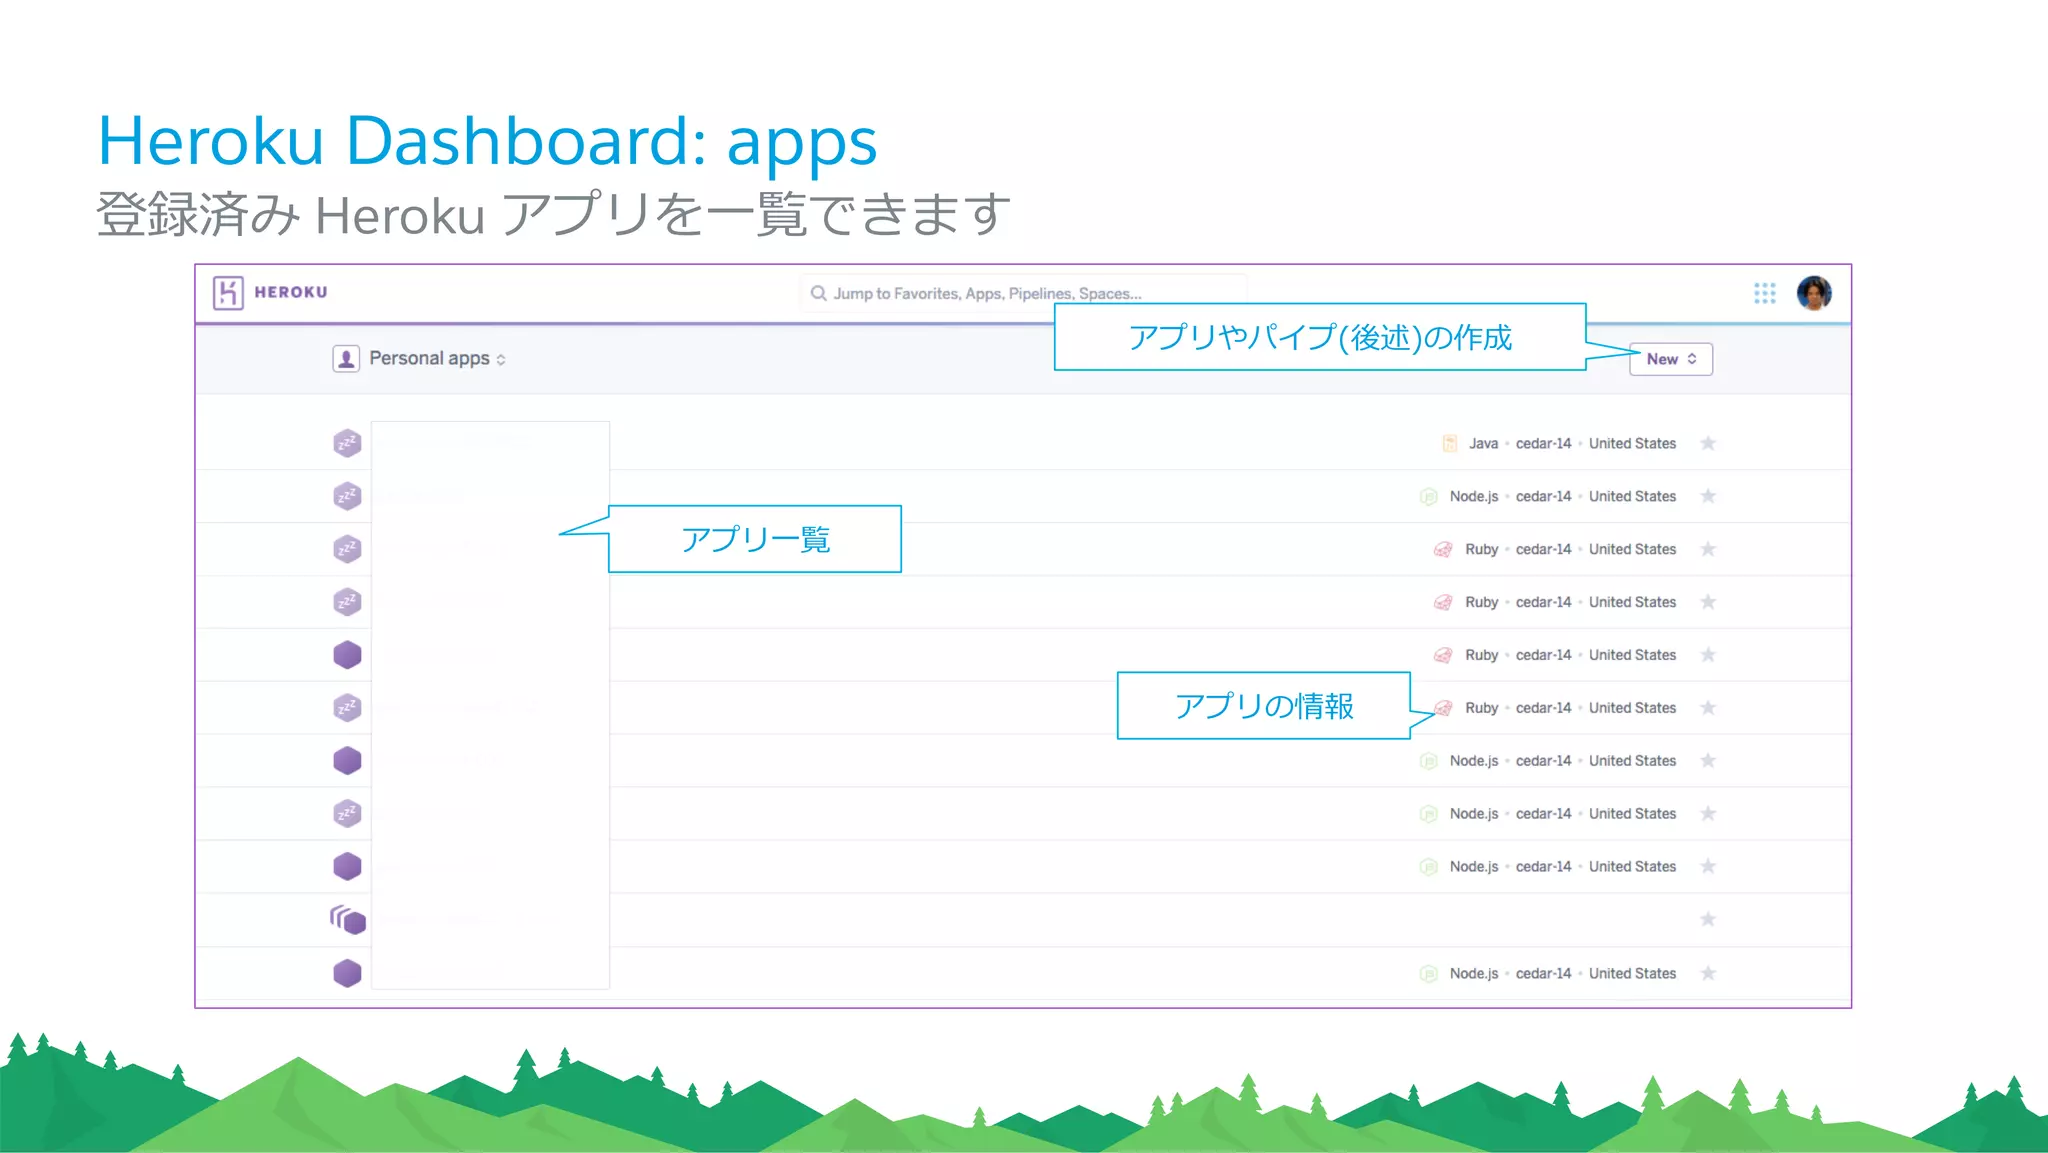Star the fourth Ruby app
The image size is (2048, 1153).
(x=1708, y=708)
